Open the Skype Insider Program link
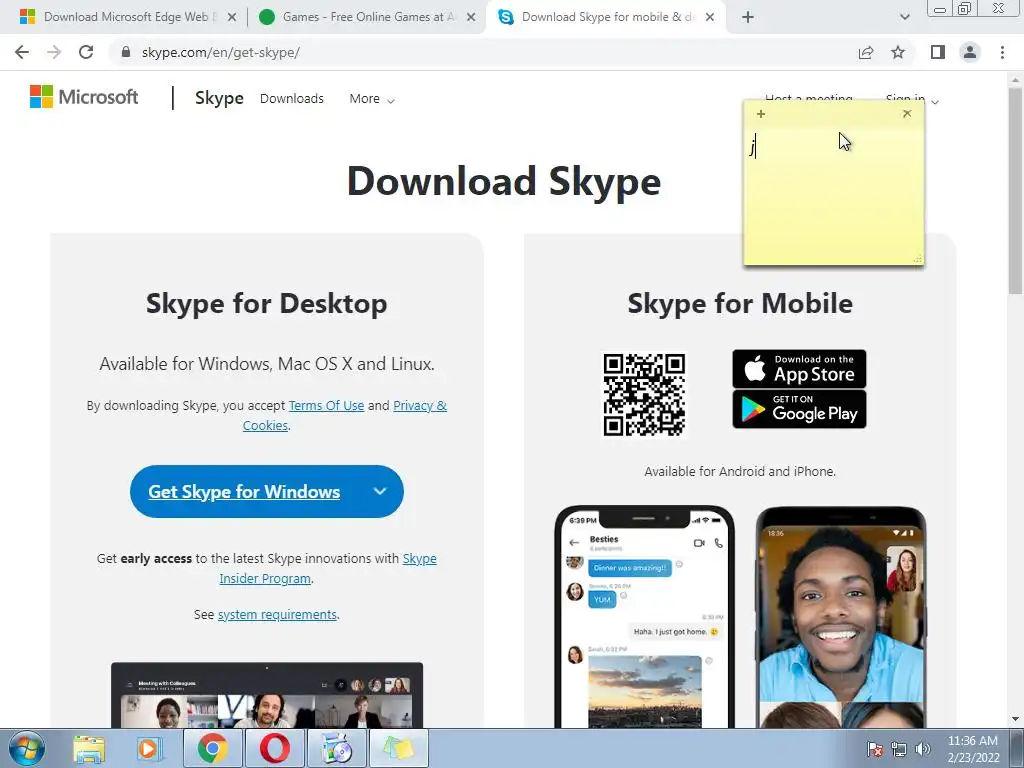The width and height of the screenshot is (1024, 768). [328, 568]
